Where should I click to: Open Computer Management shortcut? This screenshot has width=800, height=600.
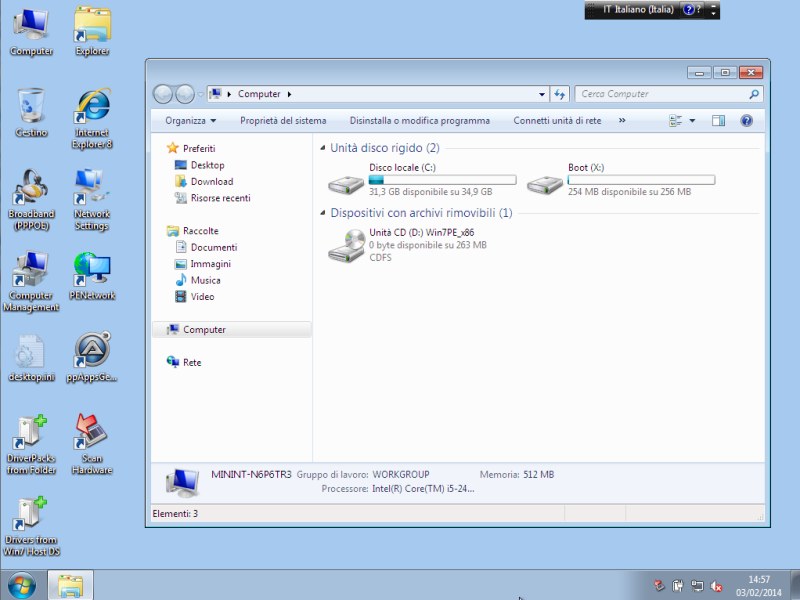pyautogui.click(x=31, y=282)
